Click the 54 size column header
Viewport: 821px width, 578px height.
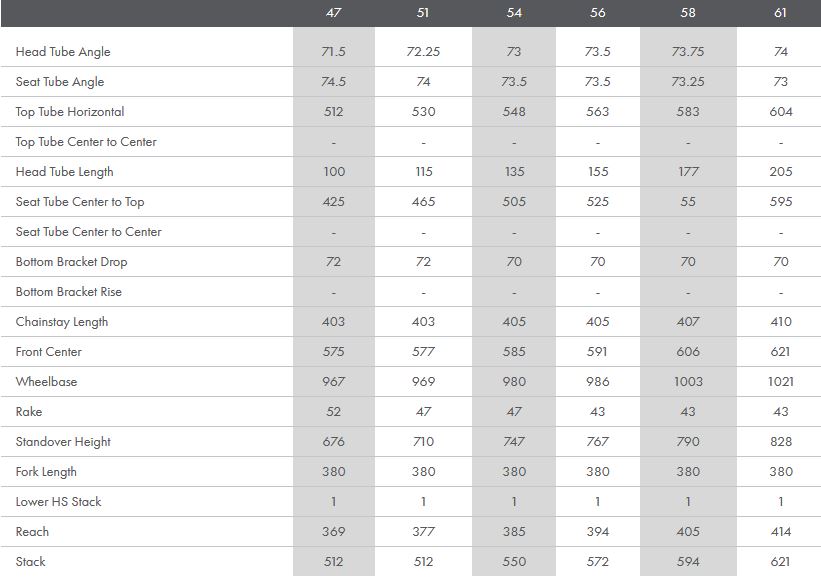tap(514, 13)
